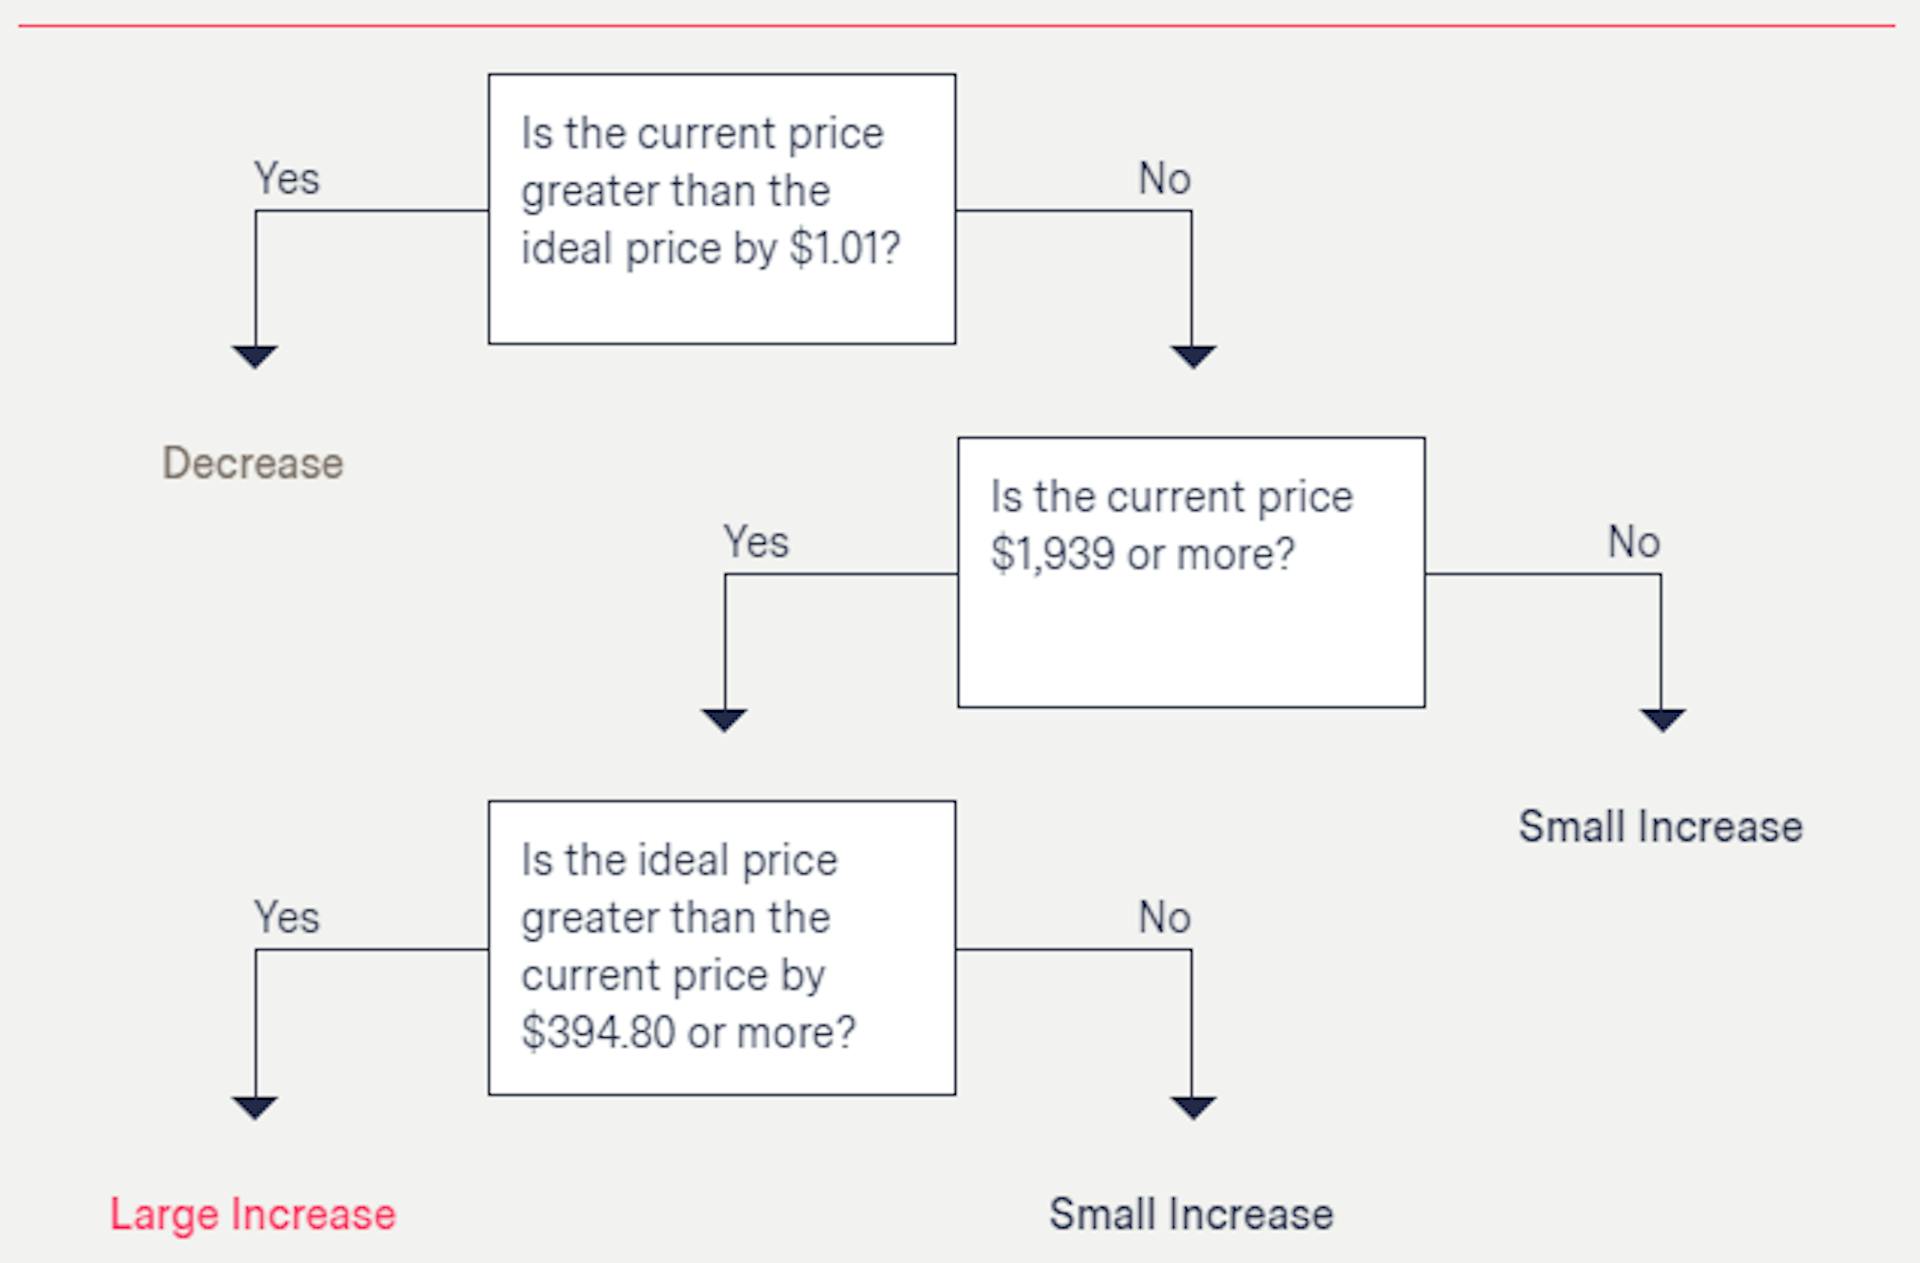The image size is (1920, 1263).
Task: Click the No label beside the $1.01 question
Action: (1164, 179)
